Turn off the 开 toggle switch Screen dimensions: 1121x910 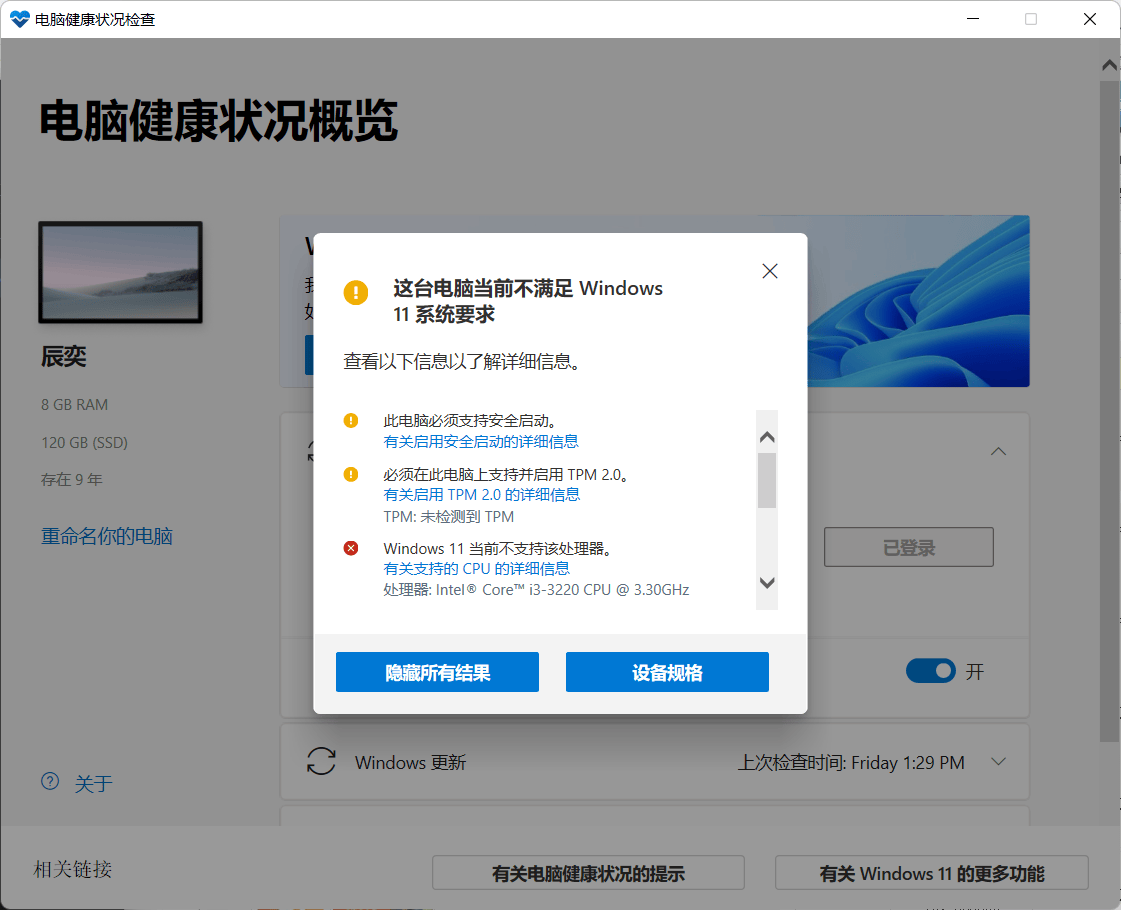click(931, 670)
